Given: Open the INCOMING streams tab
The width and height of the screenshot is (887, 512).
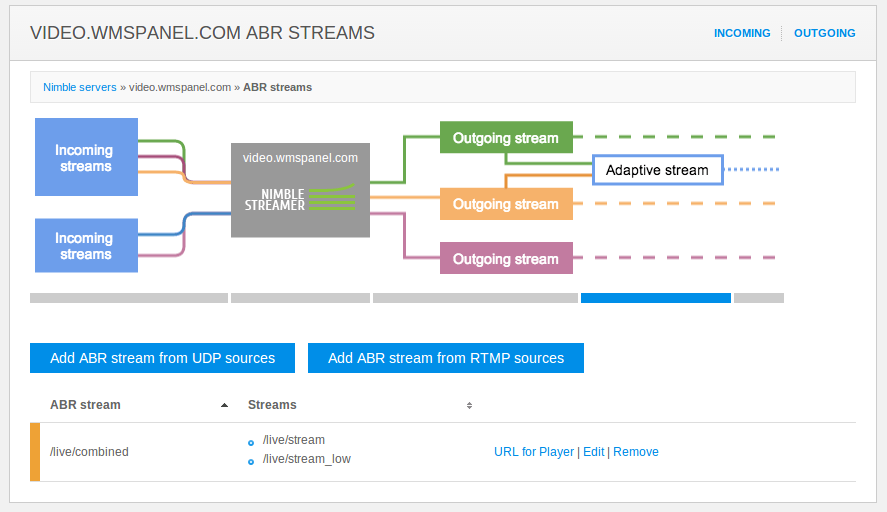Looking at the screenshot, I should pyautogui.click(x=742, y=33).
